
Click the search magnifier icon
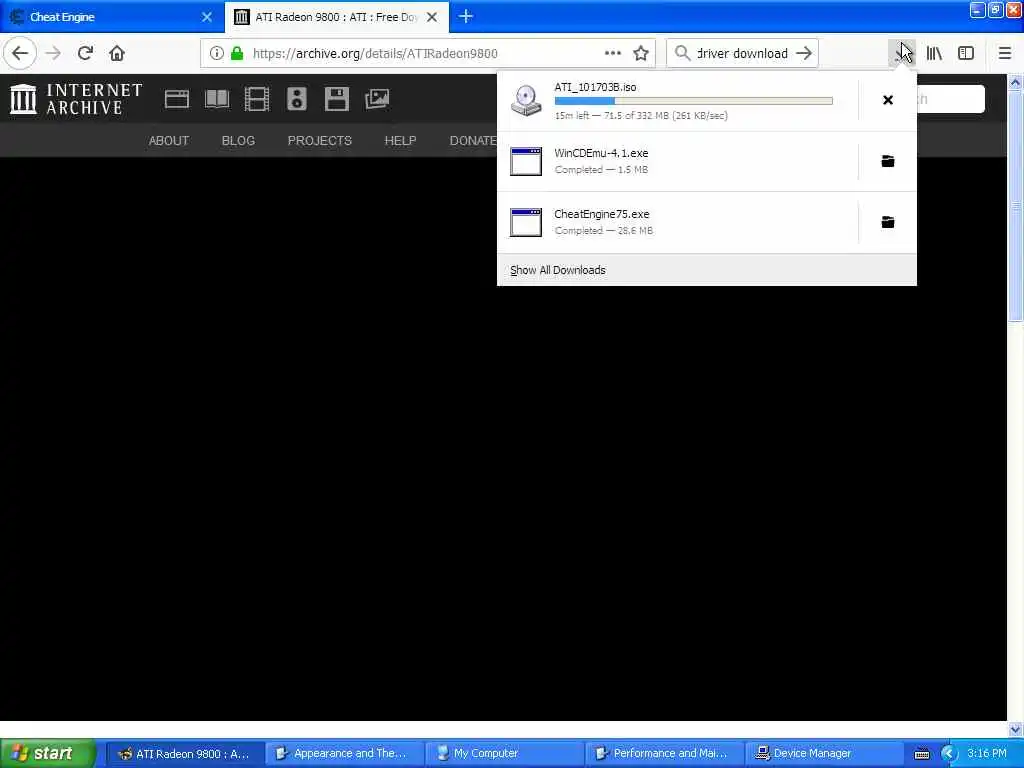coord(682,53)
